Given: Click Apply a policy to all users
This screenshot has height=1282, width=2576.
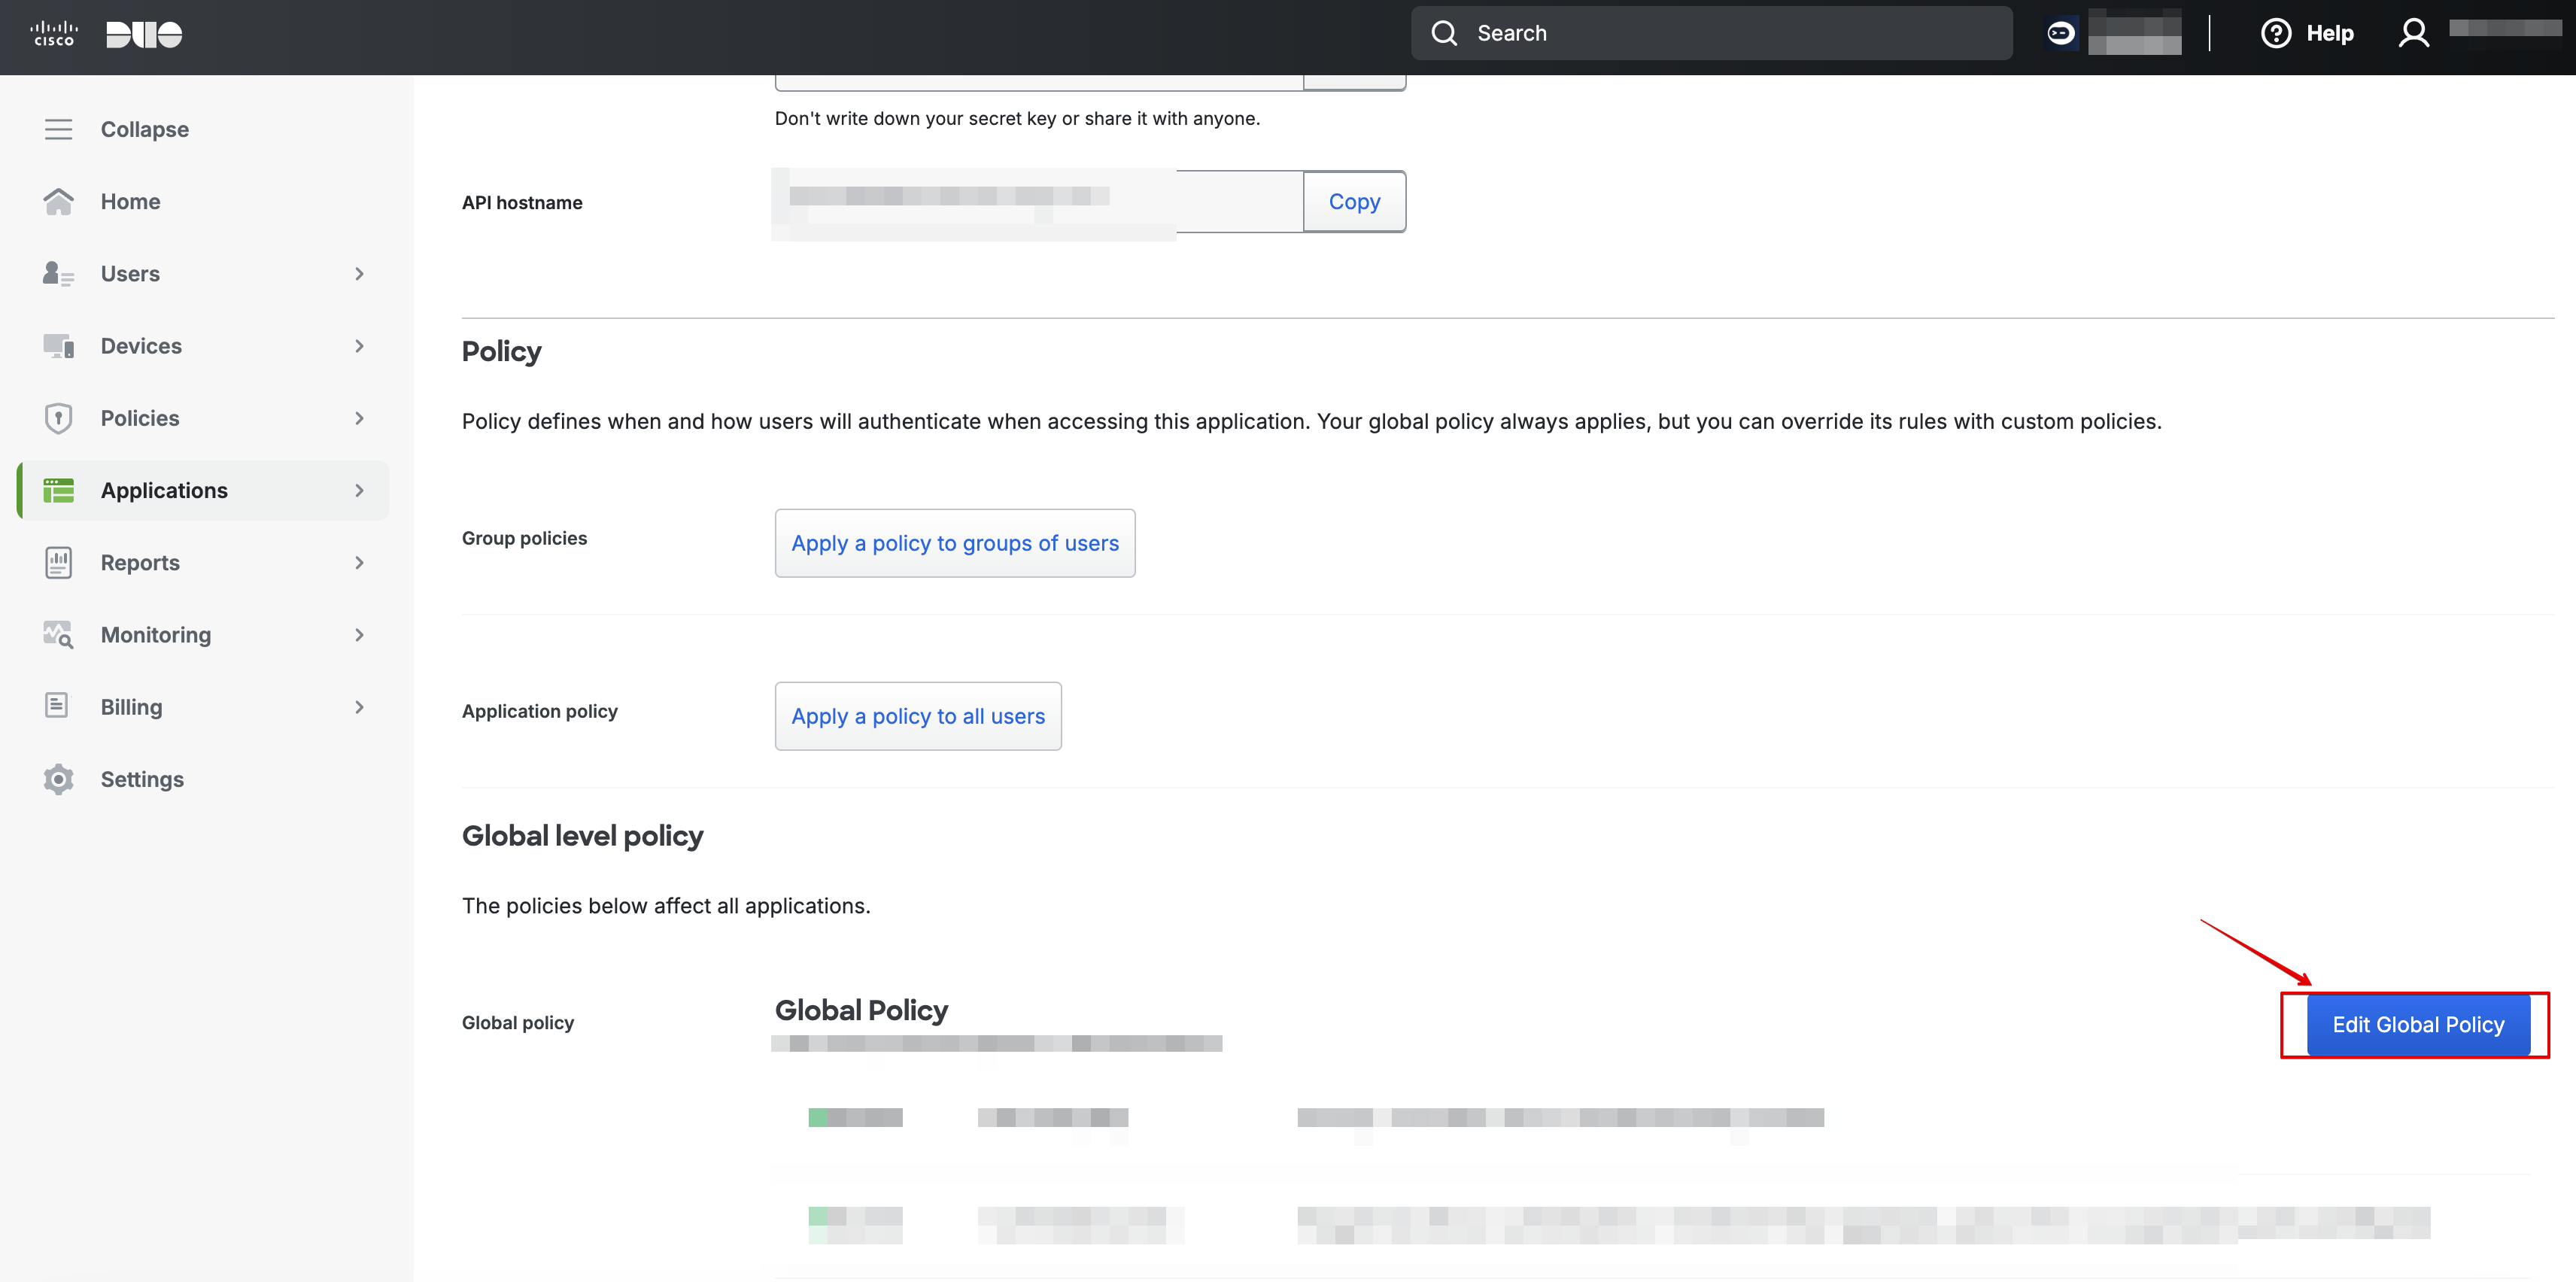Looking at the screenshot, I should [x=916, y=715].
